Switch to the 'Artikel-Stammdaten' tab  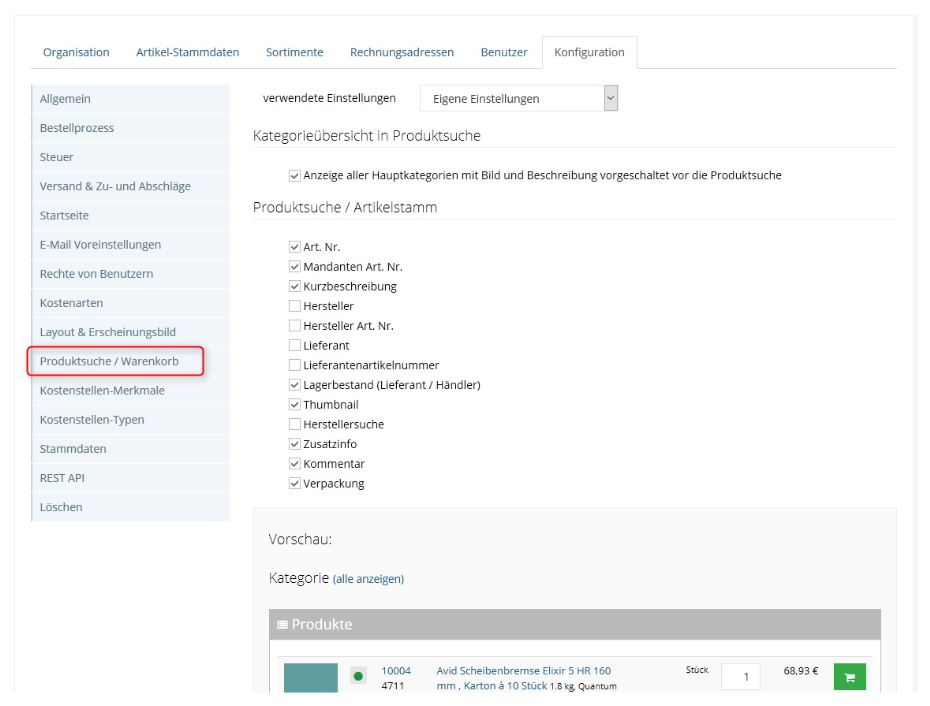187,52
